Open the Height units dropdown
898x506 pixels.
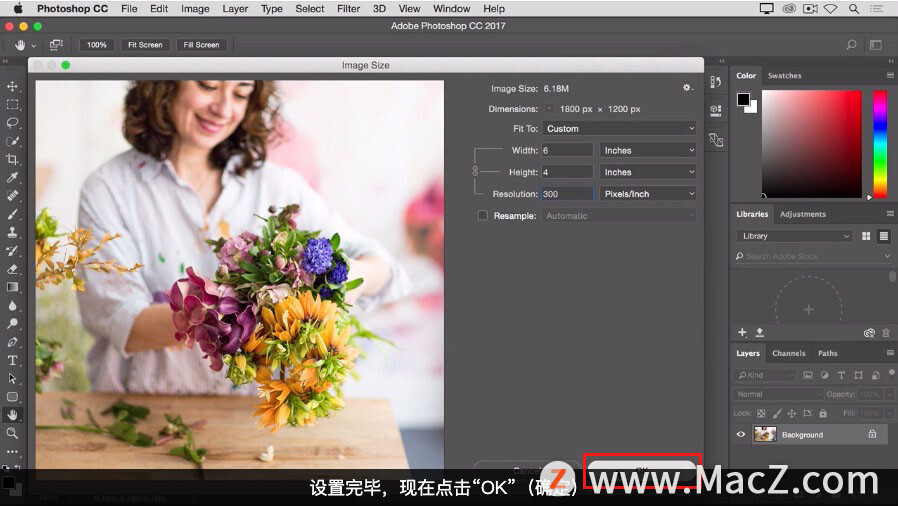click(648, 172)
